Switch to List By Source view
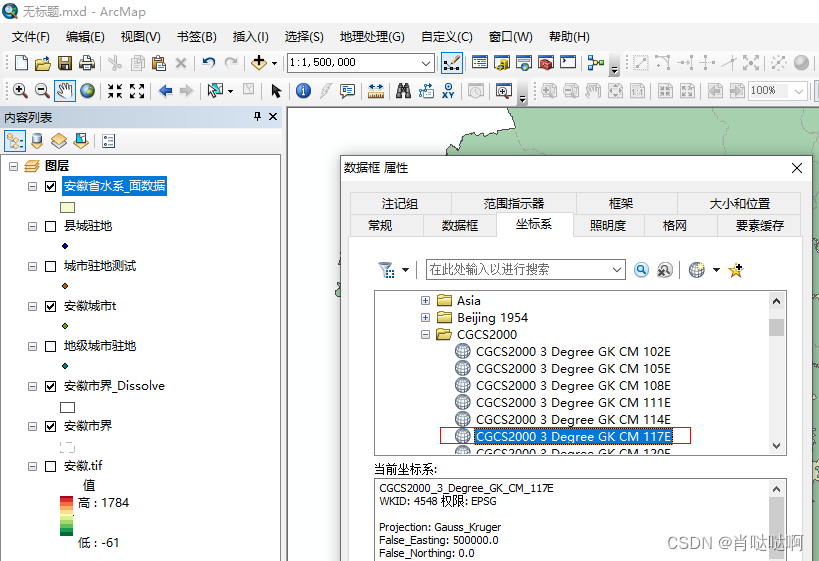The image size is (819, 561). [x=37, y=141]
